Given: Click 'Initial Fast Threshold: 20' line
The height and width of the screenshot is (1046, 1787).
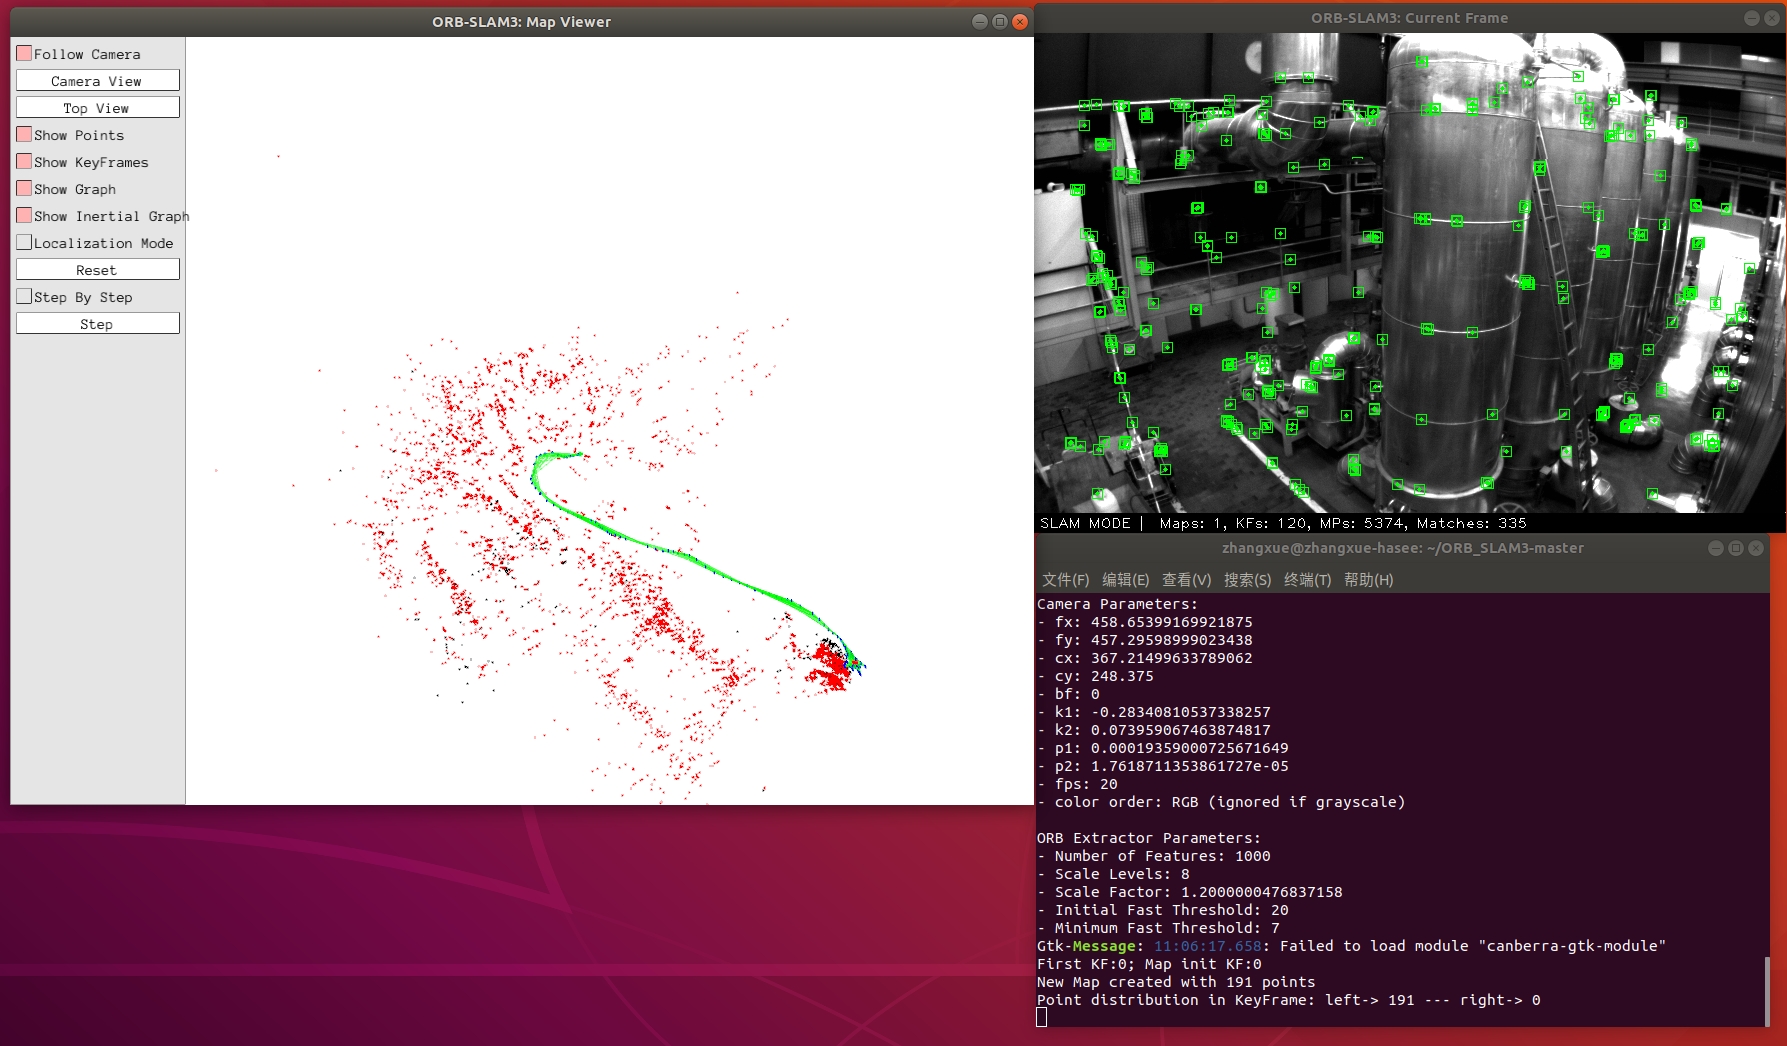Looking at the screenshot, I should click(x=1163, y=910).
